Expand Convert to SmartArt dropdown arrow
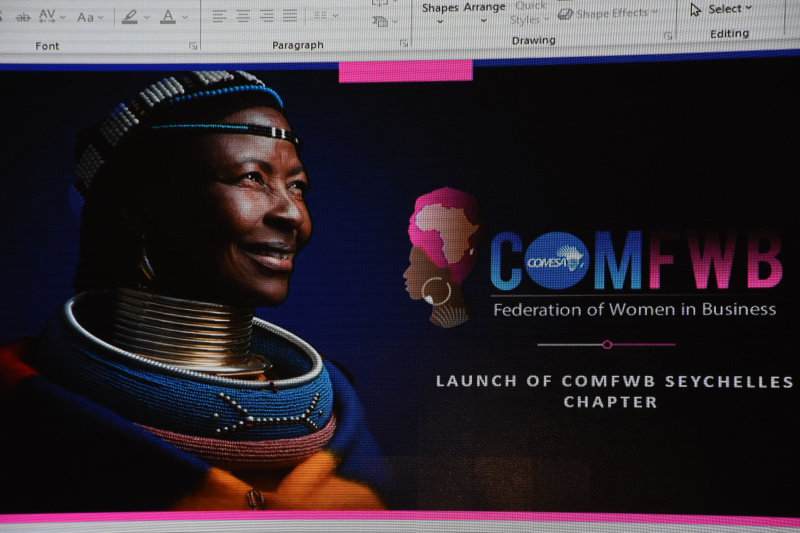 (x=395, y=22)
